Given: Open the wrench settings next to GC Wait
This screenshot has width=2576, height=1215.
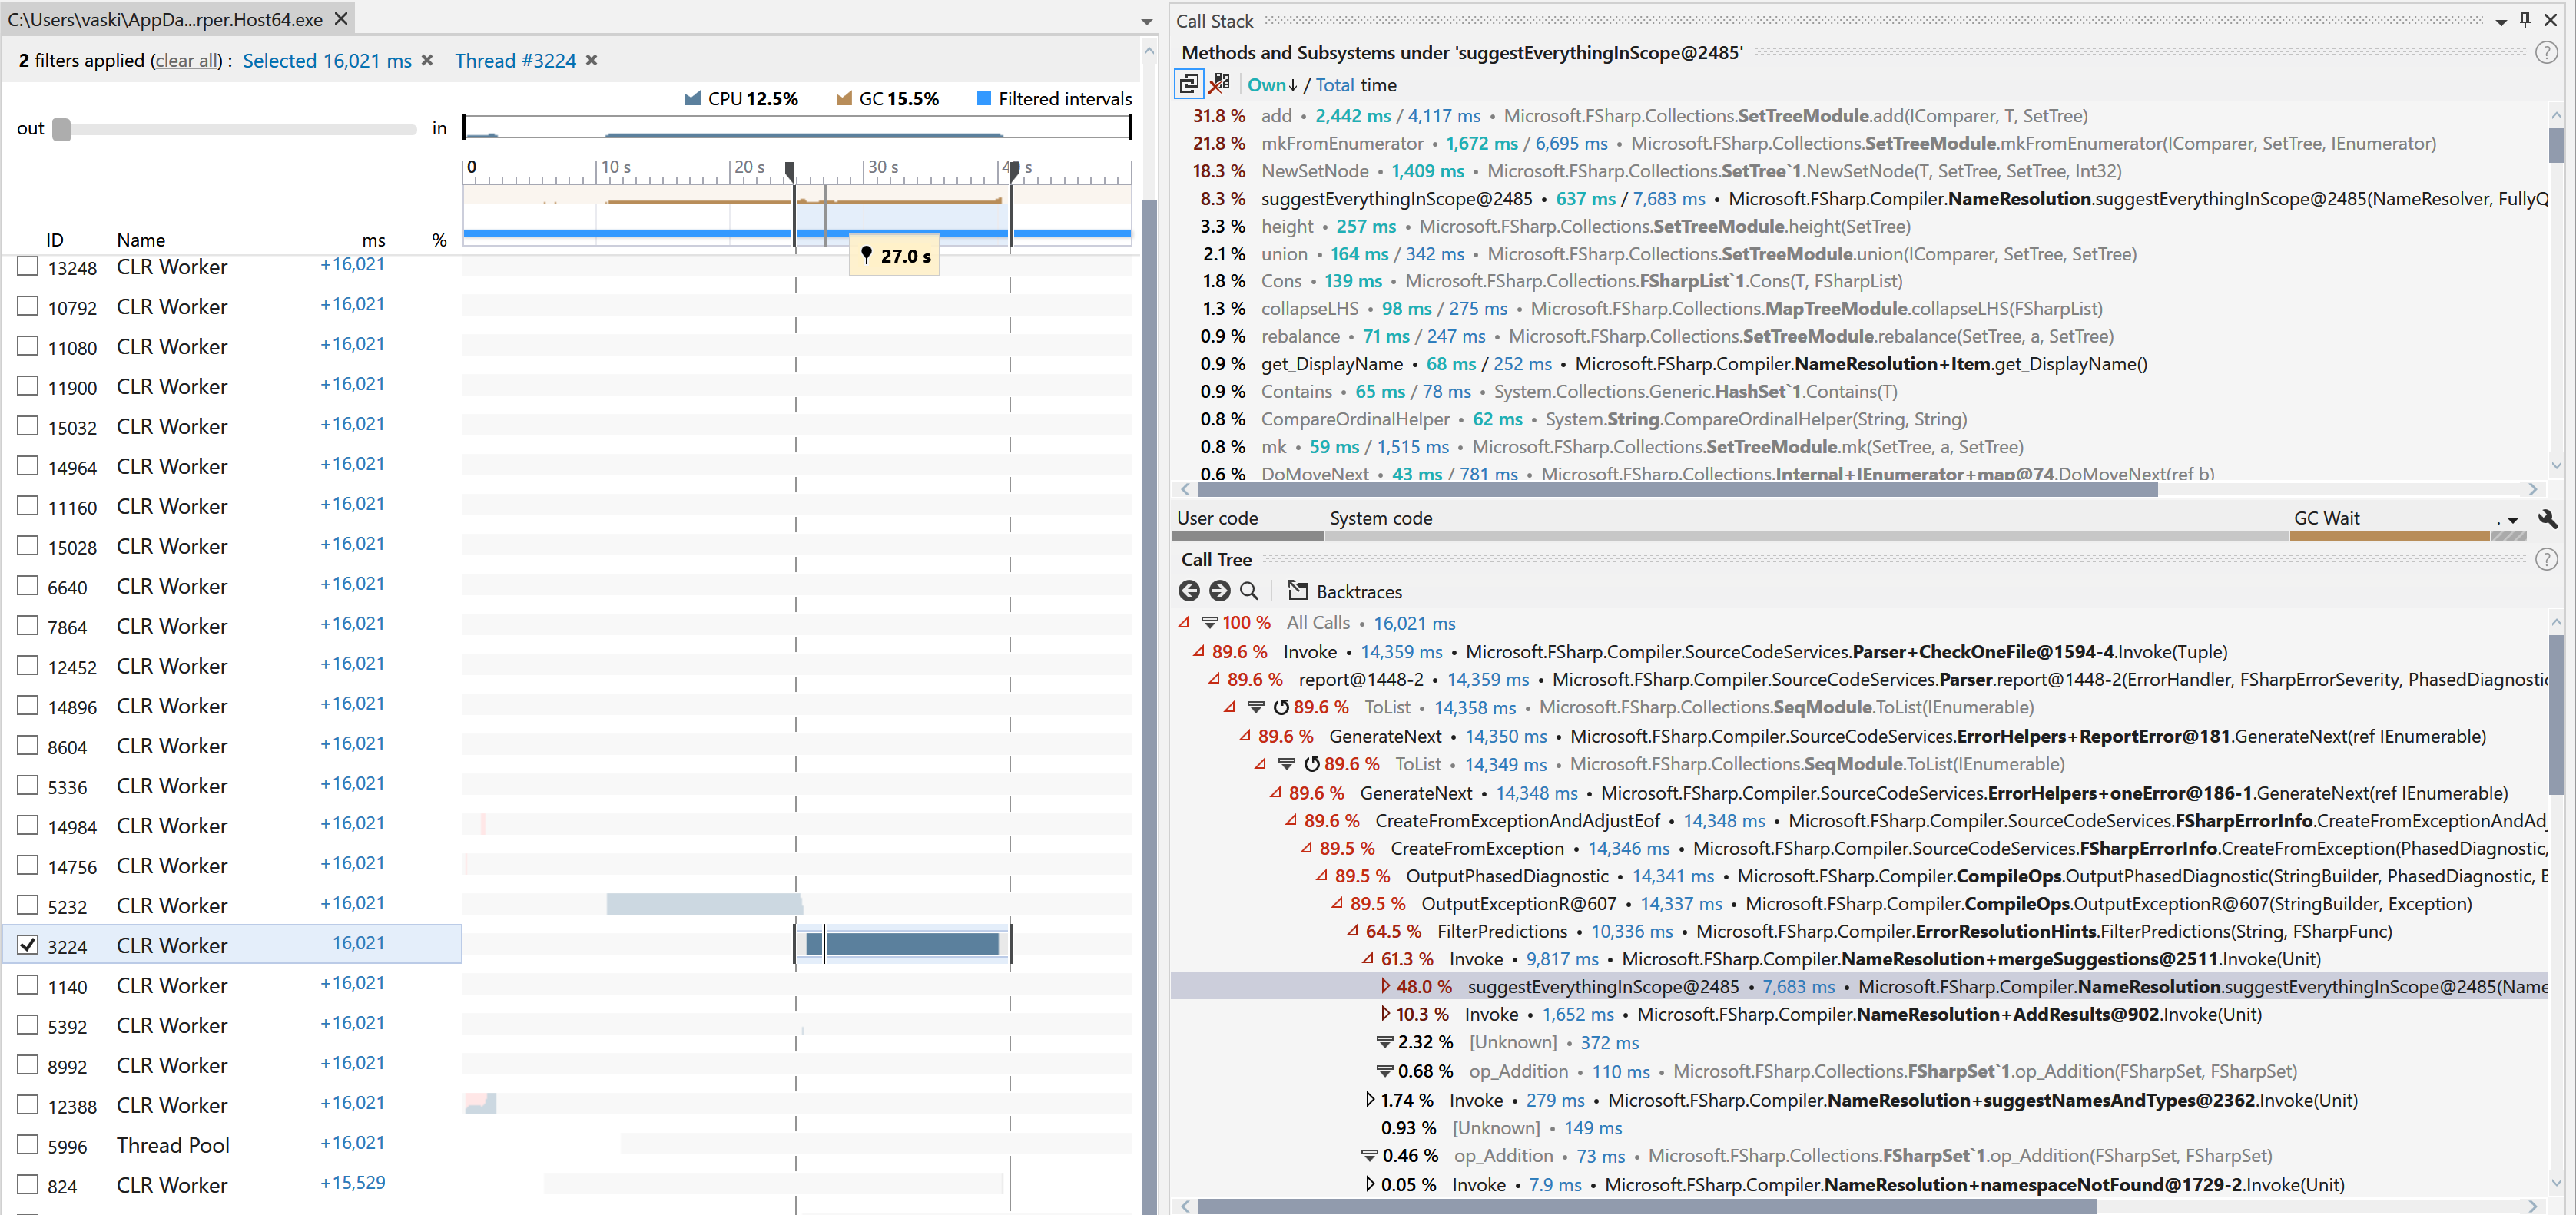Looking at the screenshot, I should point(2549,519).
